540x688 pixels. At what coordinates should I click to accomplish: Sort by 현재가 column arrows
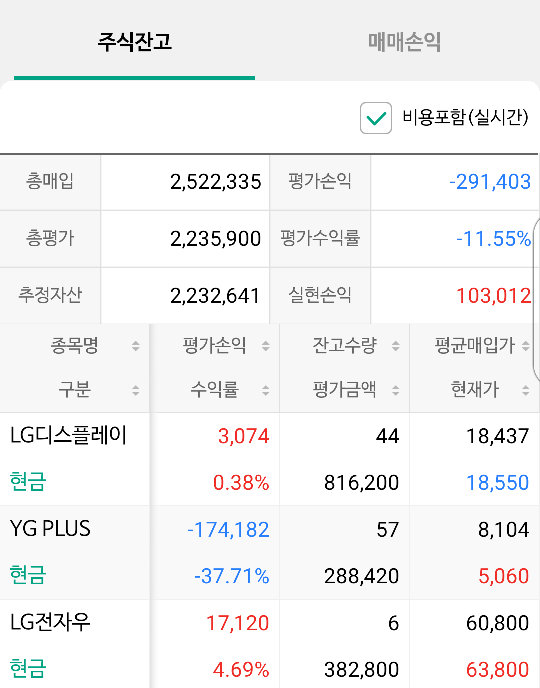pyautogui.click(x=526, y=390)
